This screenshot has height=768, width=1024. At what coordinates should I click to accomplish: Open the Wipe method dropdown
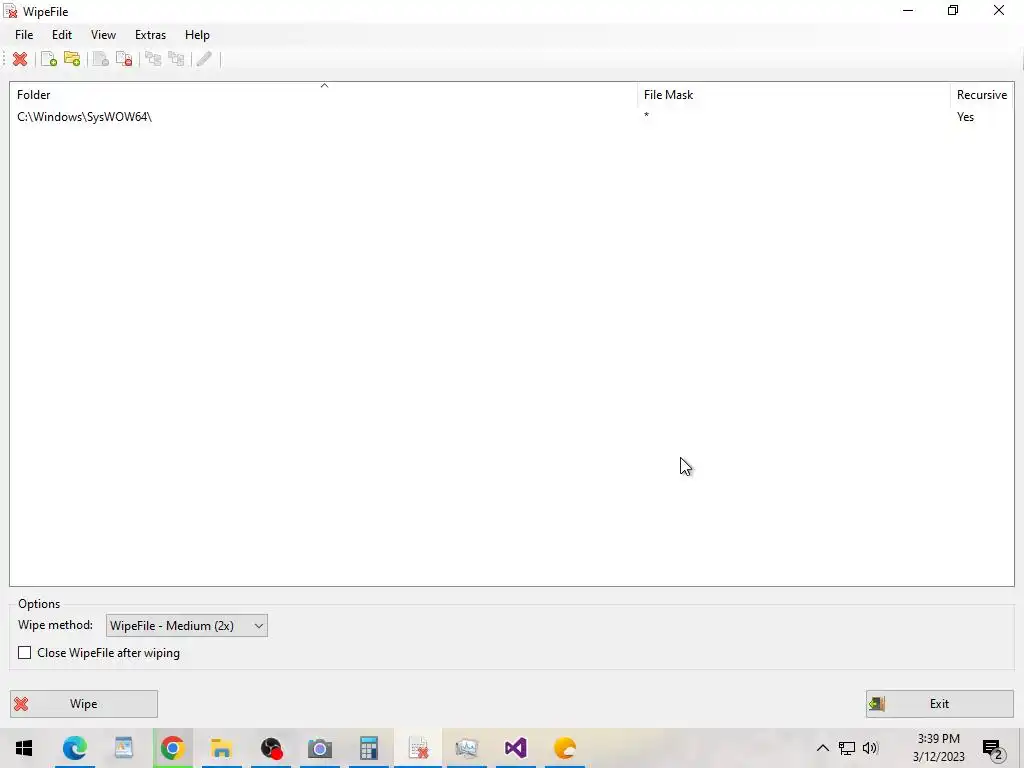click(x=187, y=626)
